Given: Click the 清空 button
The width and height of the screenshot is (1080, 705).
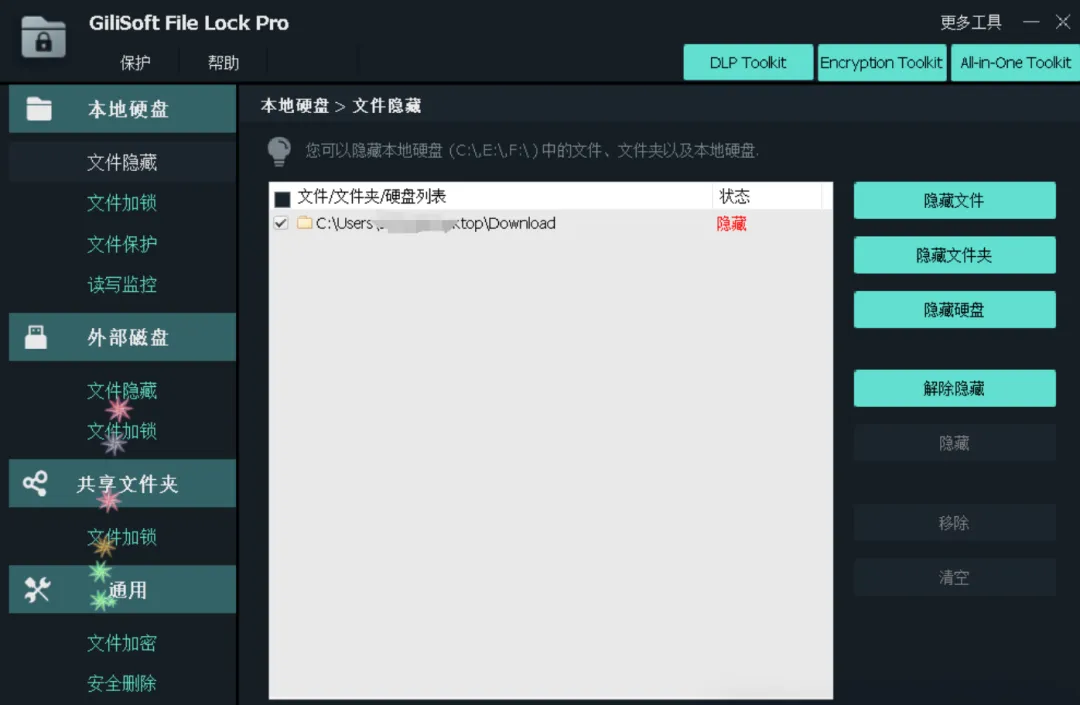Looking at the screenshot, I should click(954, 577).
